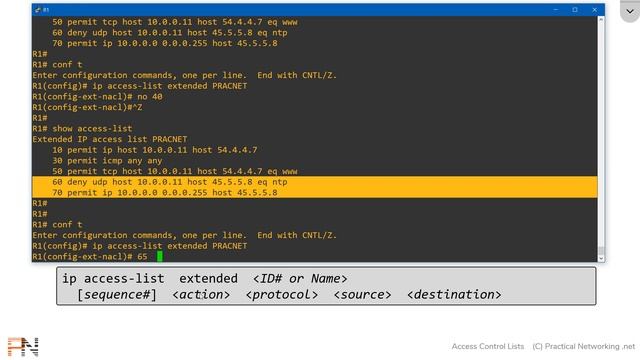Click the terminal scrollbar up arrow

(x=601, y=20)
